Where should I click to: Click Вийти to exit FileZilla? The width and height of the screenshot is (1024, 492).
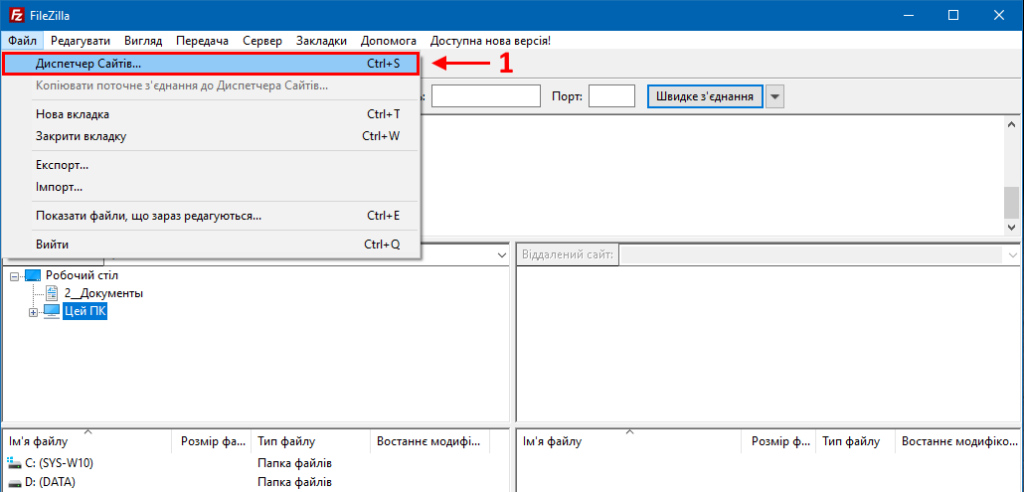tap(52, 244)
